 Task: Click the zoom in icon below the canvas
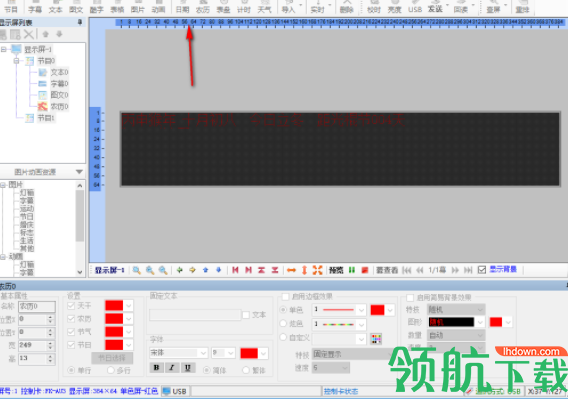(150, 270)
